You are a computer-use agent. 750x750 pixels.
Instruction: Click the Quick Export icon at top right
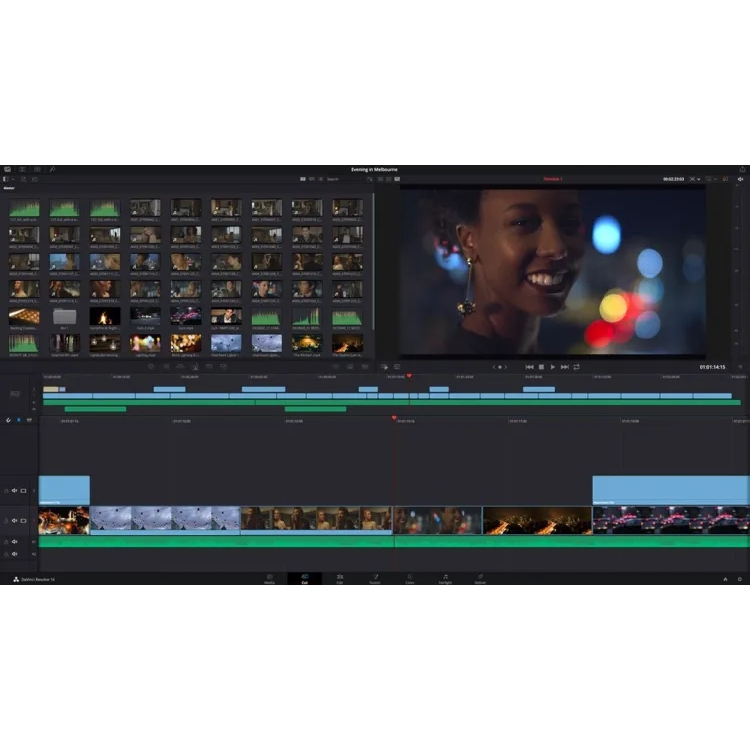742,169
